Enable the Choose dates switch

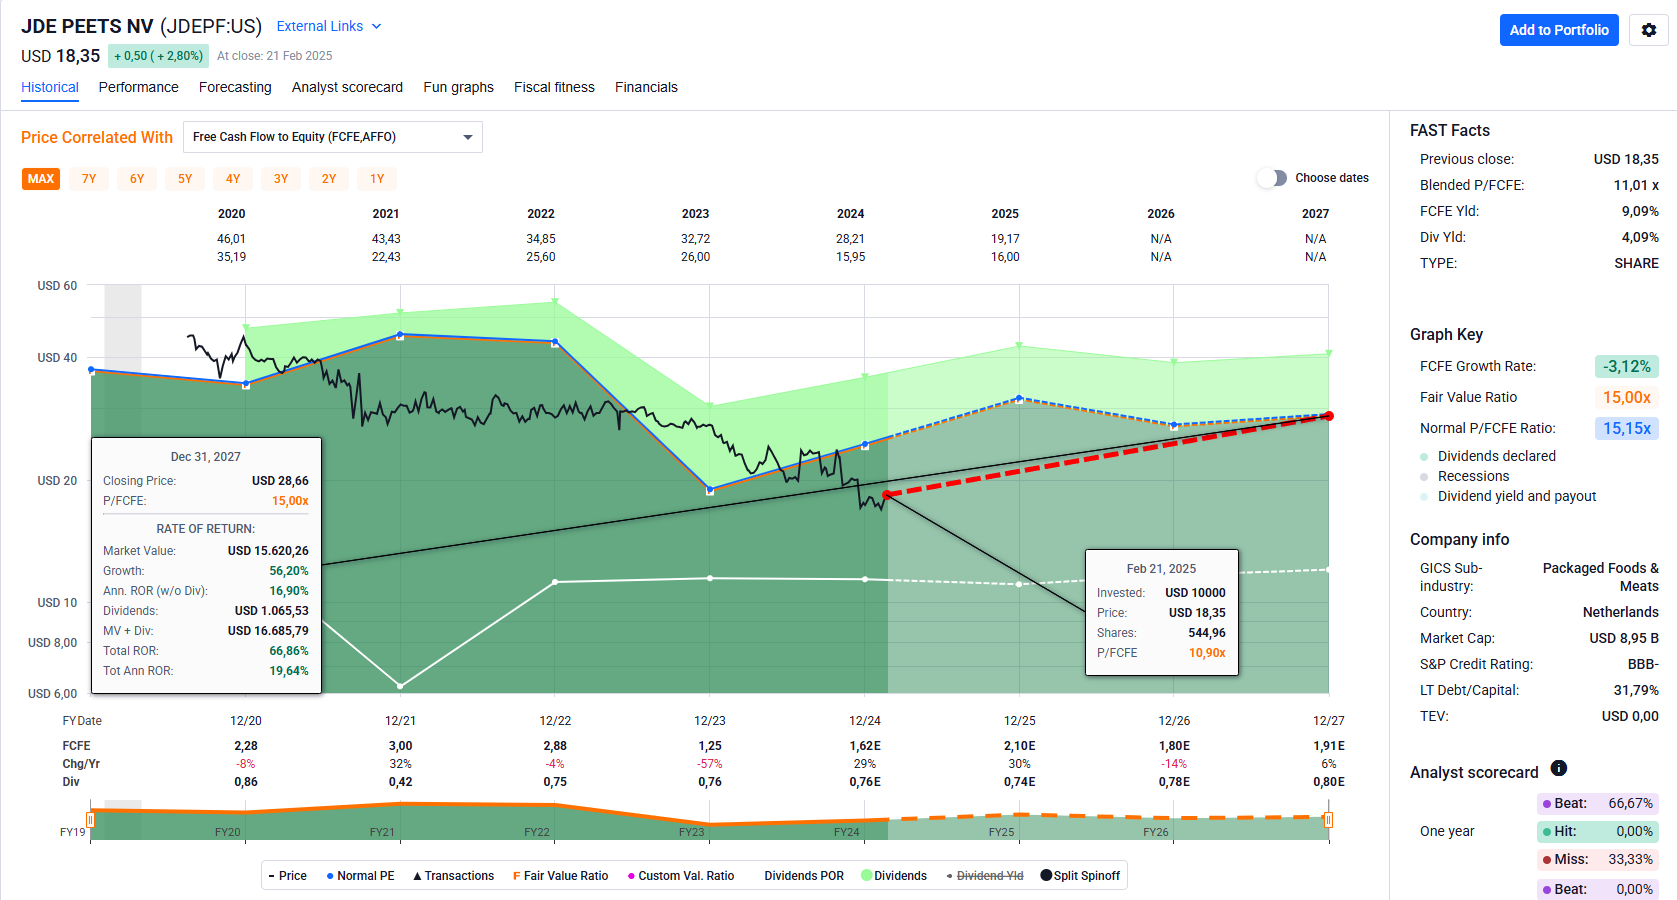click(x=1272, y=178)
